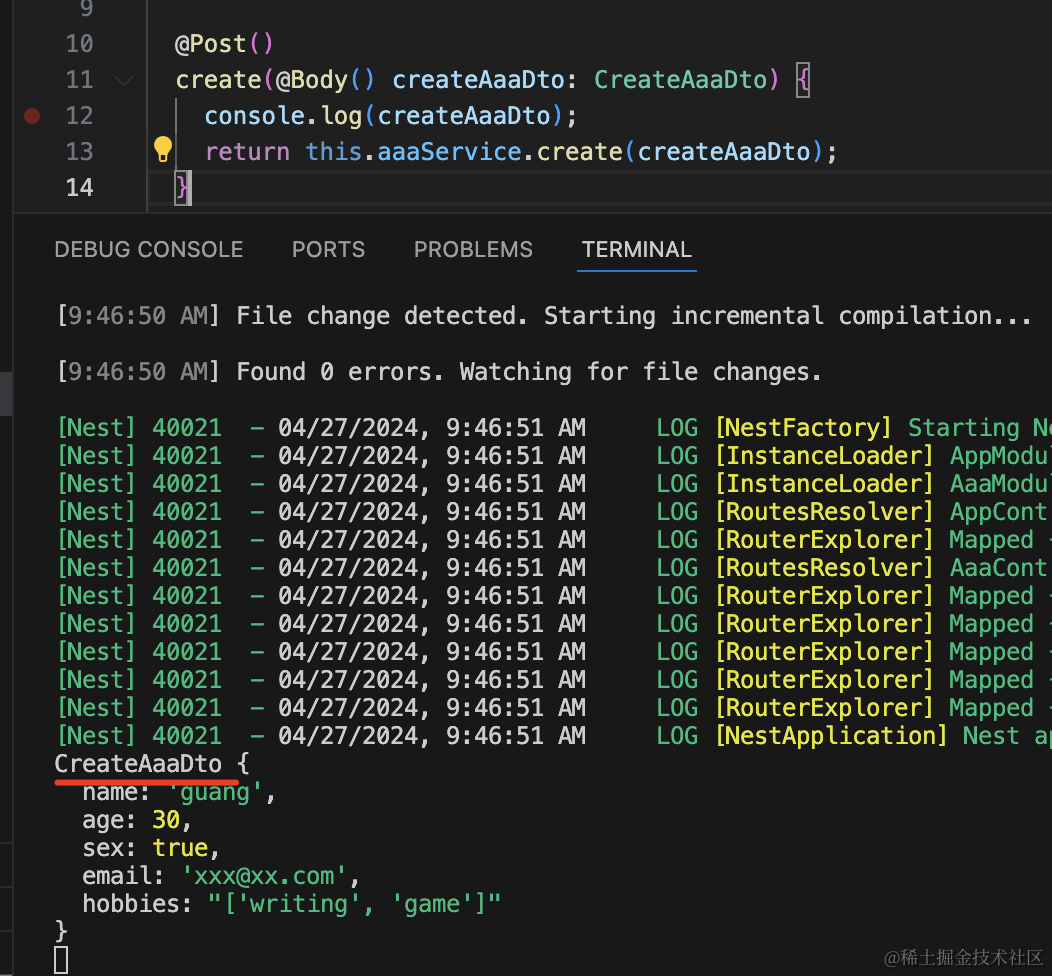1052x976 pixels.
Task: Place cursor on console.log call
Action: tap(283, 116)
